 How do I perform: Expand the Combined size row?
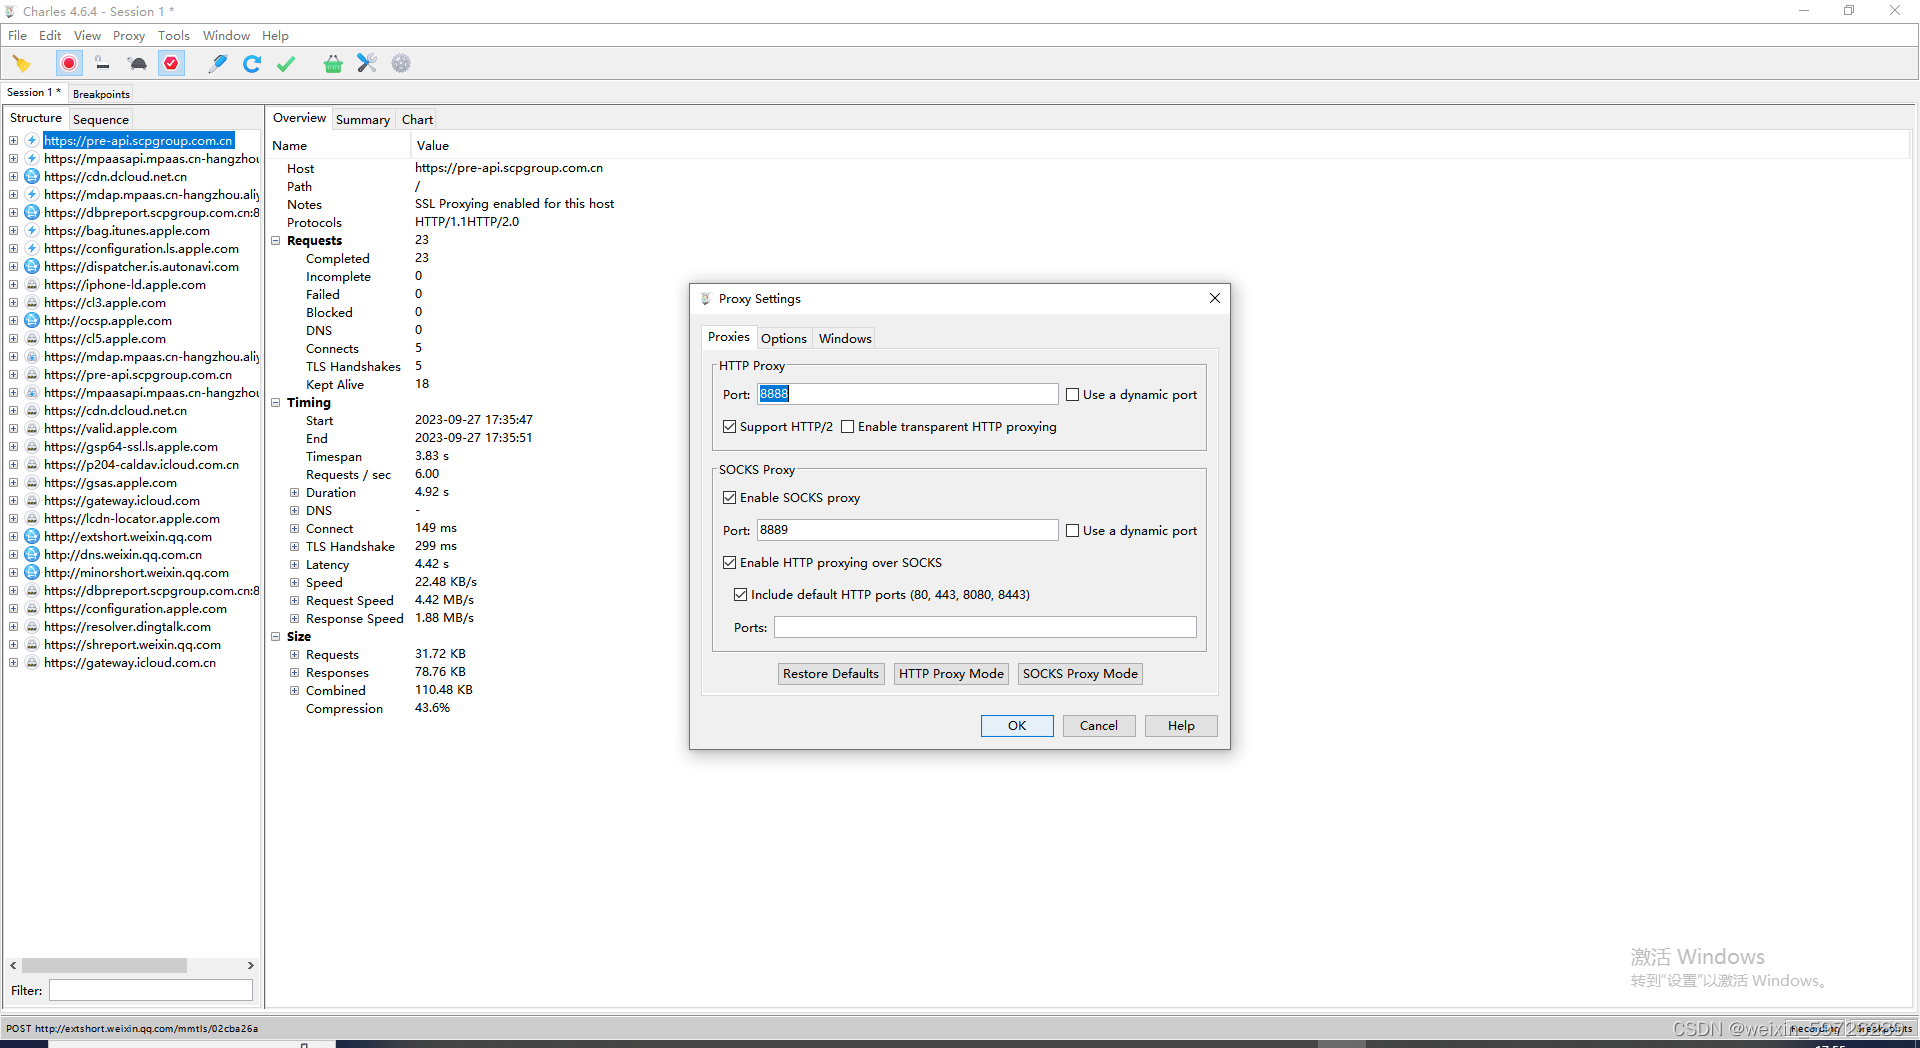(295, 691)
